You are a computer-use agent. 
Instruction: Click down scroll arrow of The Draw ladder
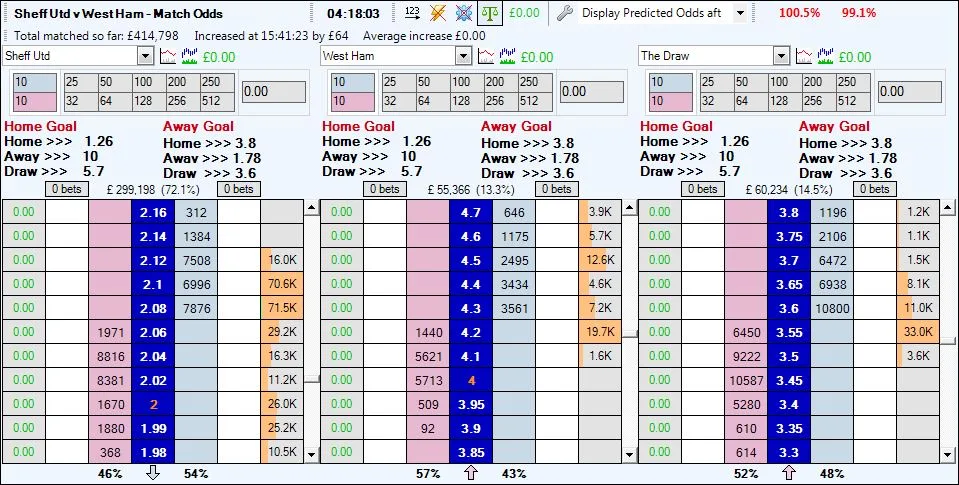949,454
